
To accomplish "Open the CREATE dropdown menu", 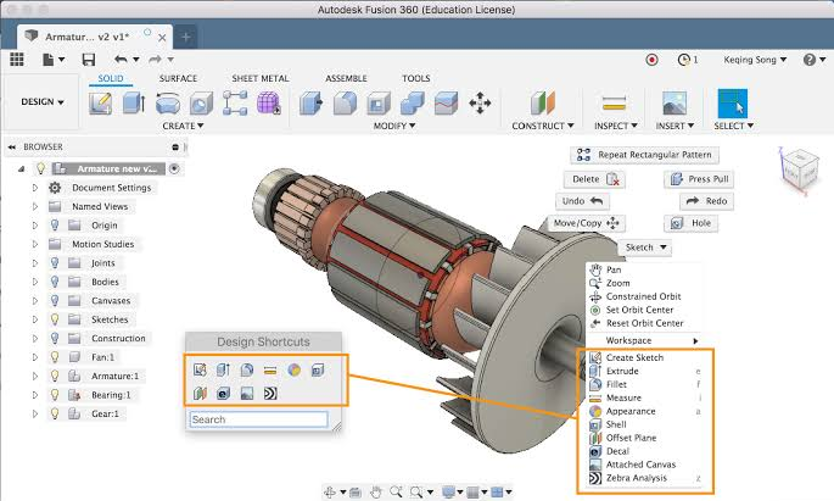I will point(182,126).
